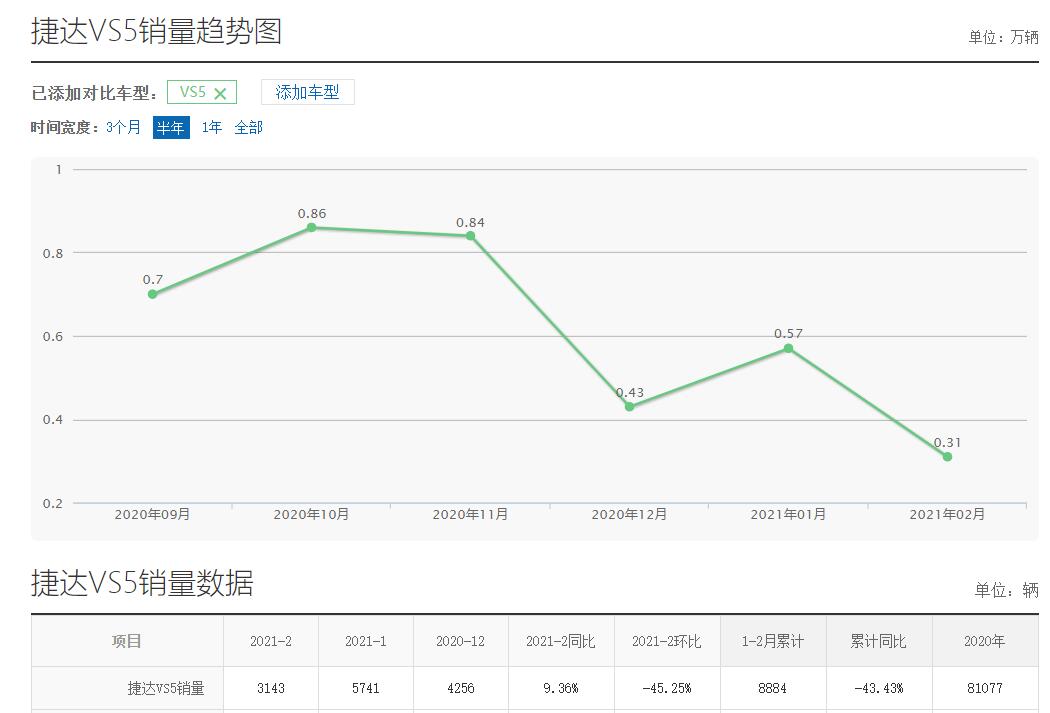Click the VS5 comparison model tag
Viewport: 1050px width, 713px height.
point(192,92)
